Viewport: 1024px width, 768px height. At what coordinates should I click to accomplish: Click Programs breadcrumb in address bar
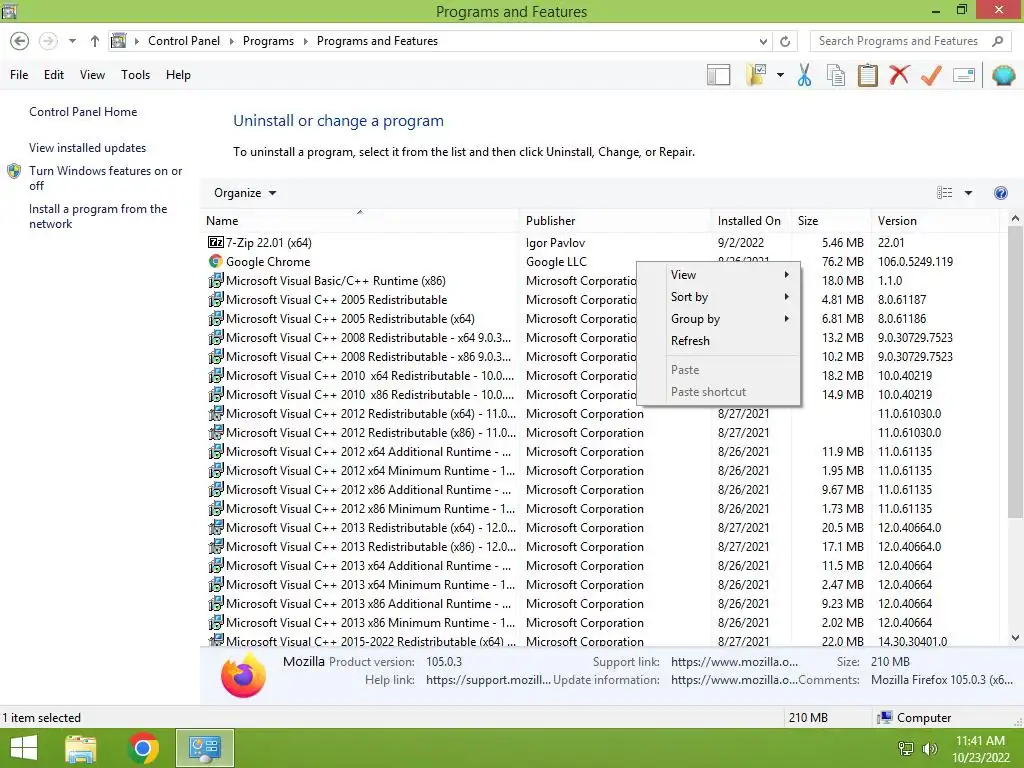268,41
